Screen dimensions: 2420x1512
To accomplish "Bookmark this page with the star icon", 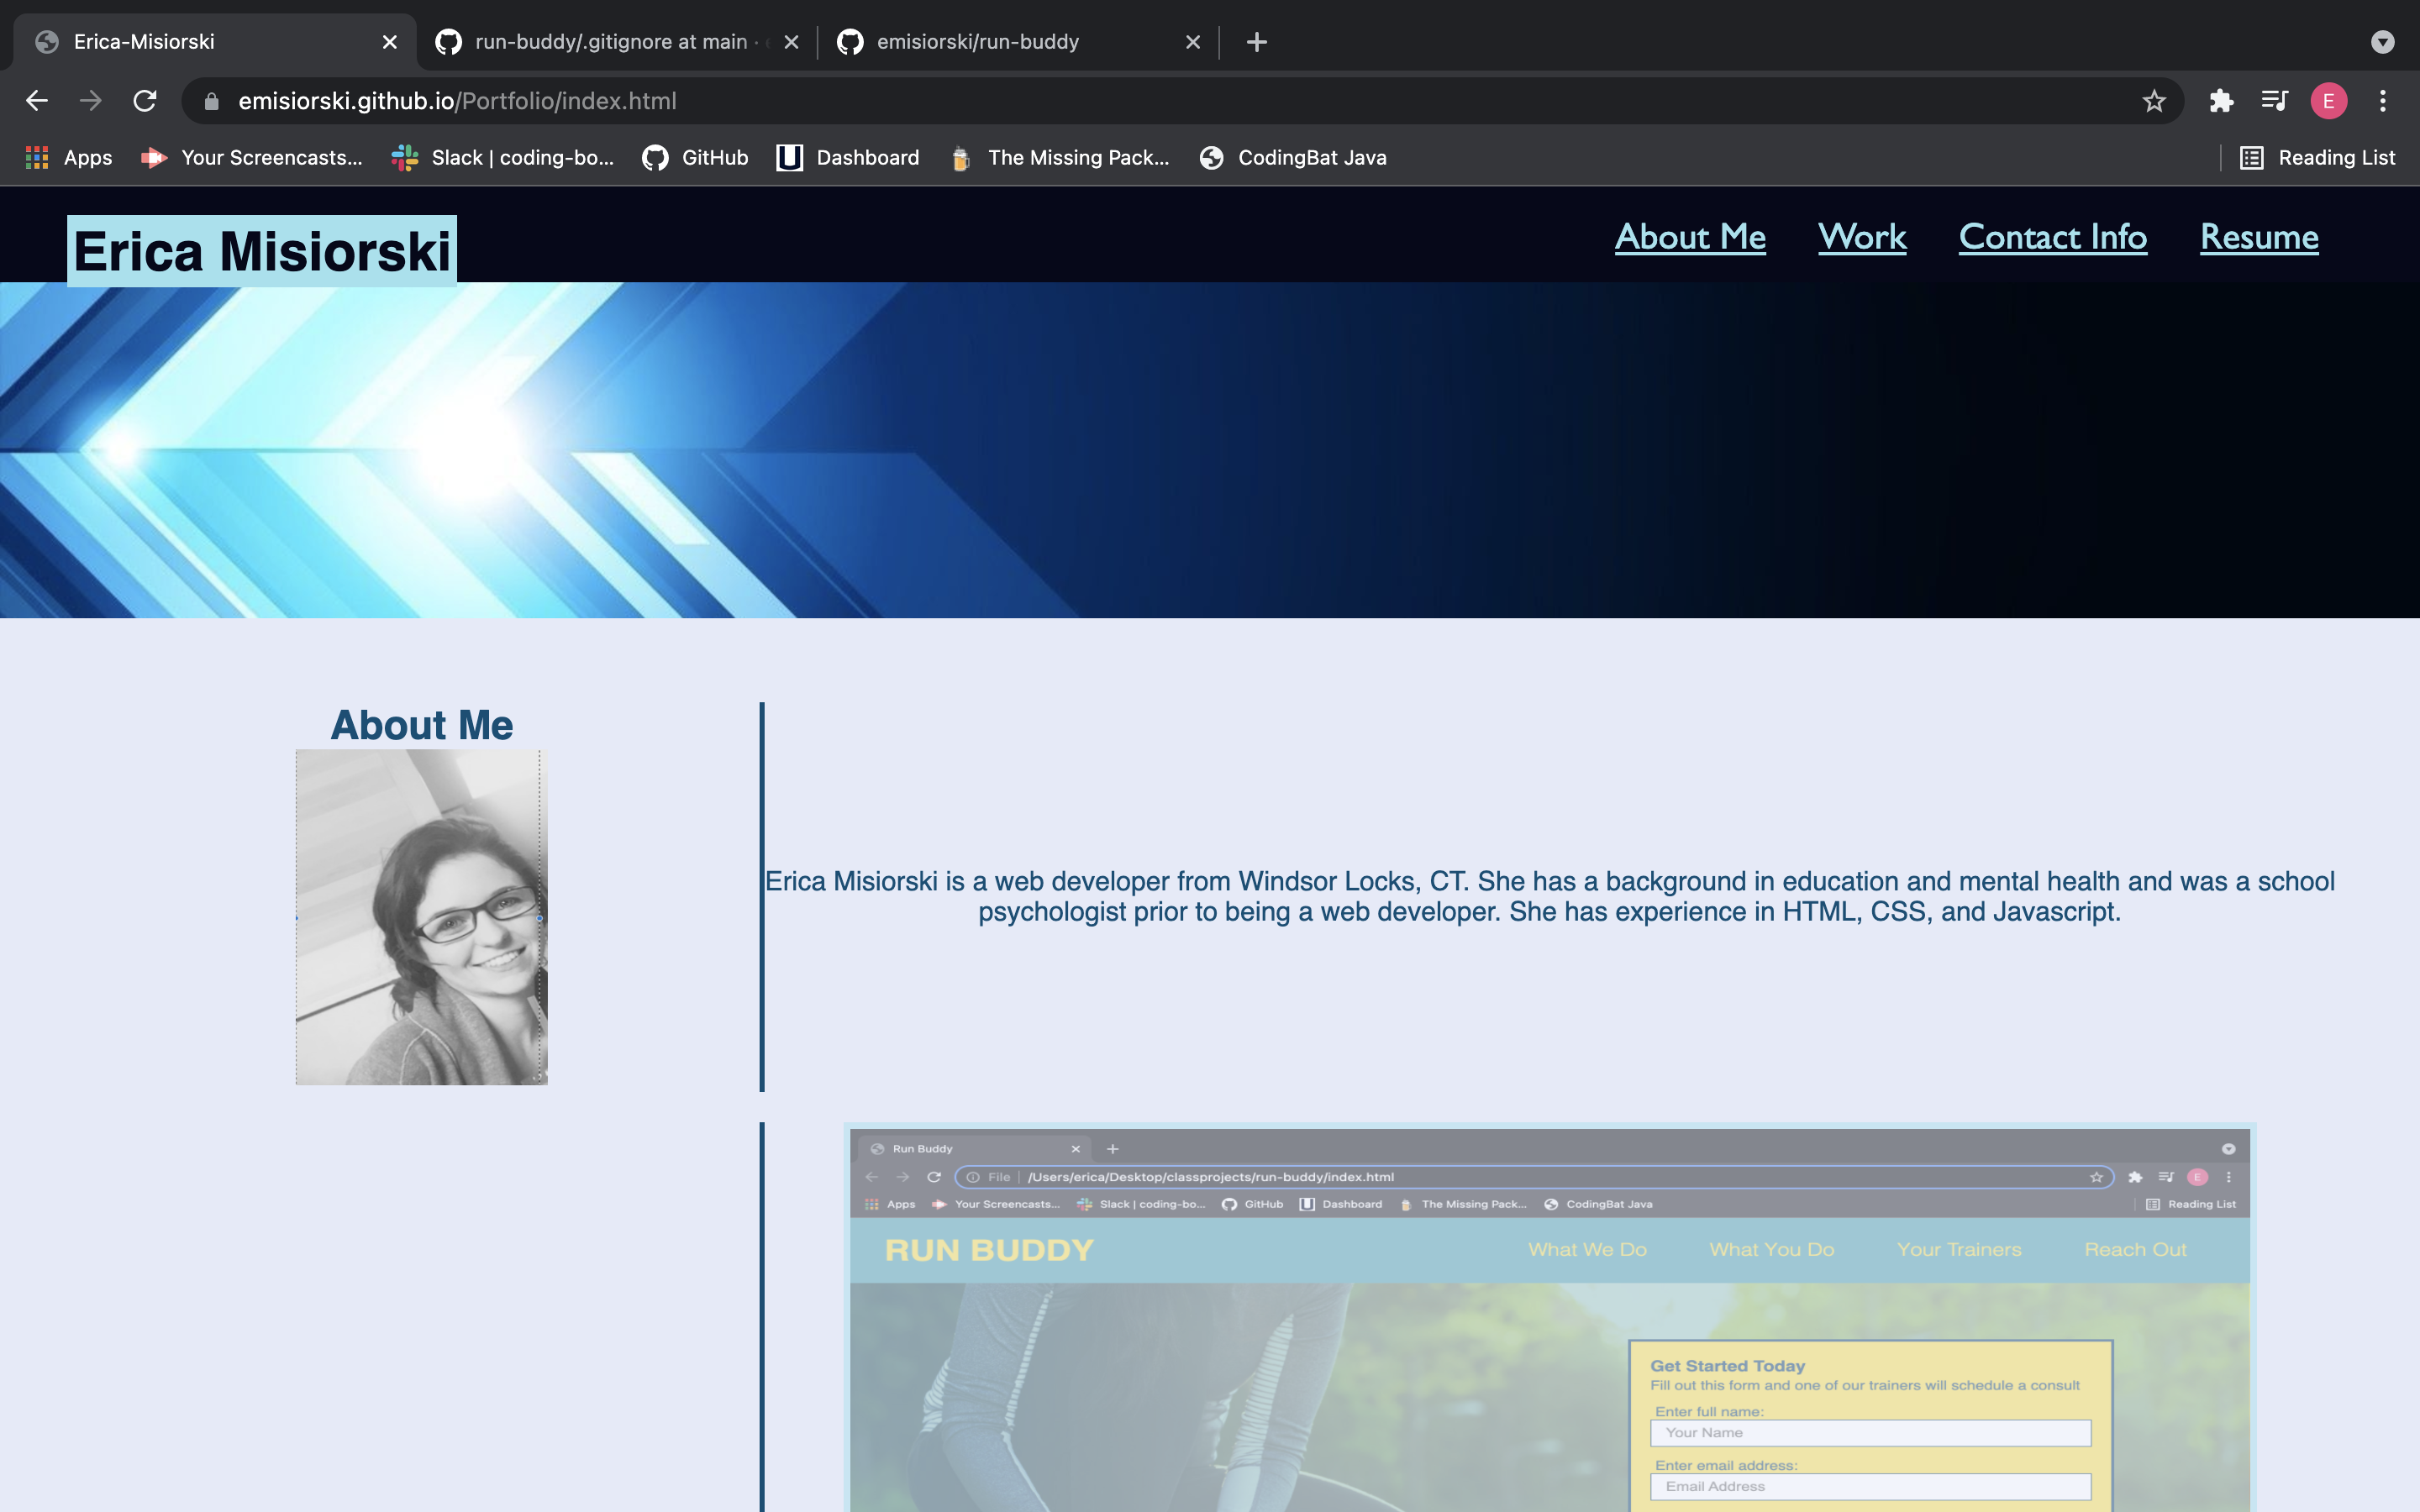I will 2154,101.
